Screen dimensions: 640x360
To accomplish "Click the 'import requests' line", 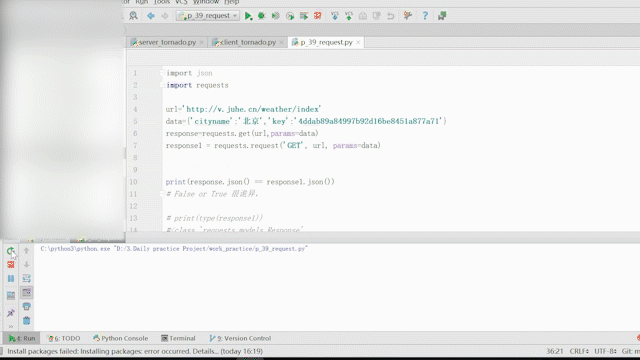I will tap(198, 85).
